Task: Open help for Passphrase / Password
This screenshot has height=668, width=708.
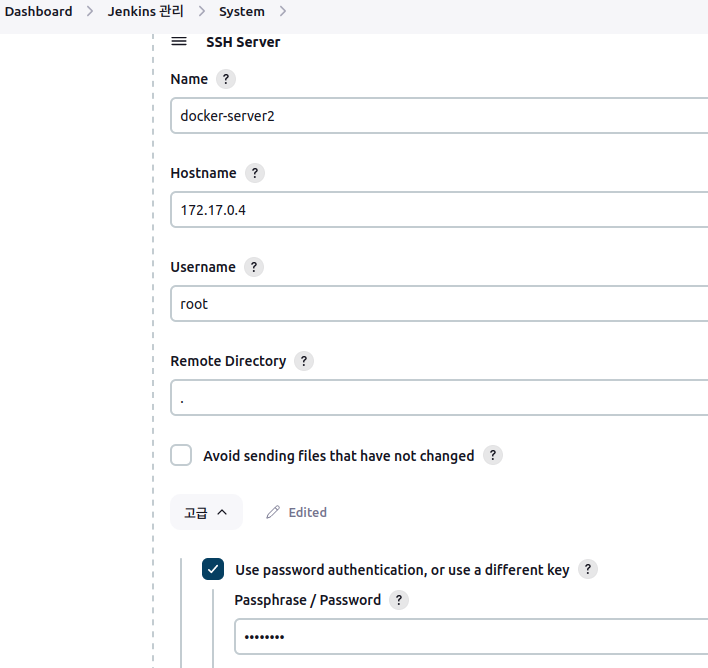Action: (x=399, y=600)
